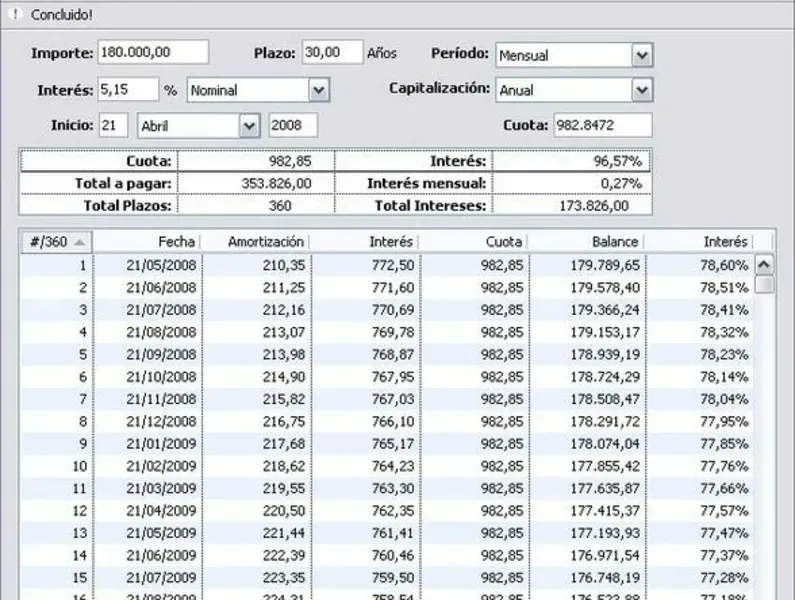Select payment row 12 dated 21/04/2009
The width and height of the screenshot is (795, 600).
click(387, 510)
